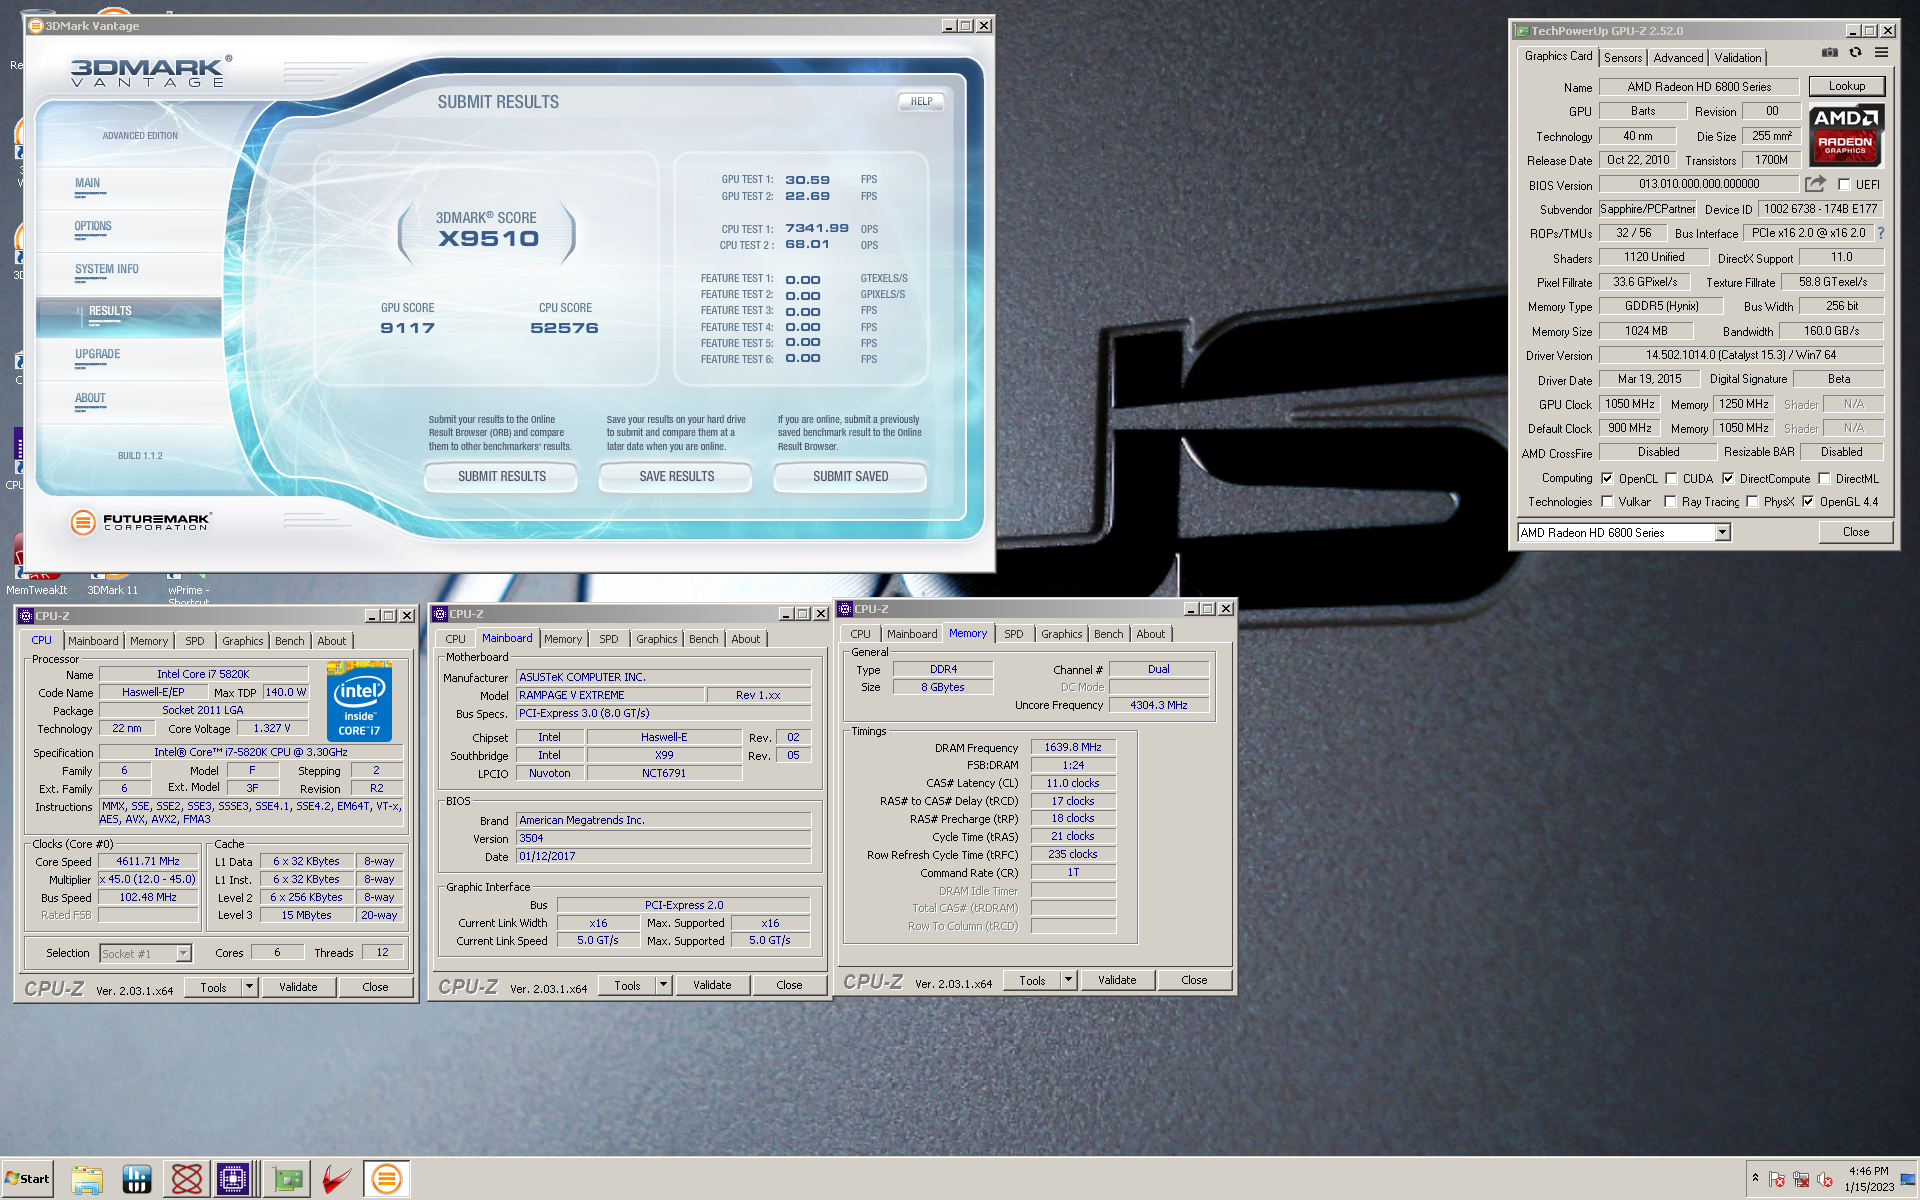Click the clock showing 4:46 PM
The height and width of the screenshot is (1200, 1920).
(x=1868, y=1171)
